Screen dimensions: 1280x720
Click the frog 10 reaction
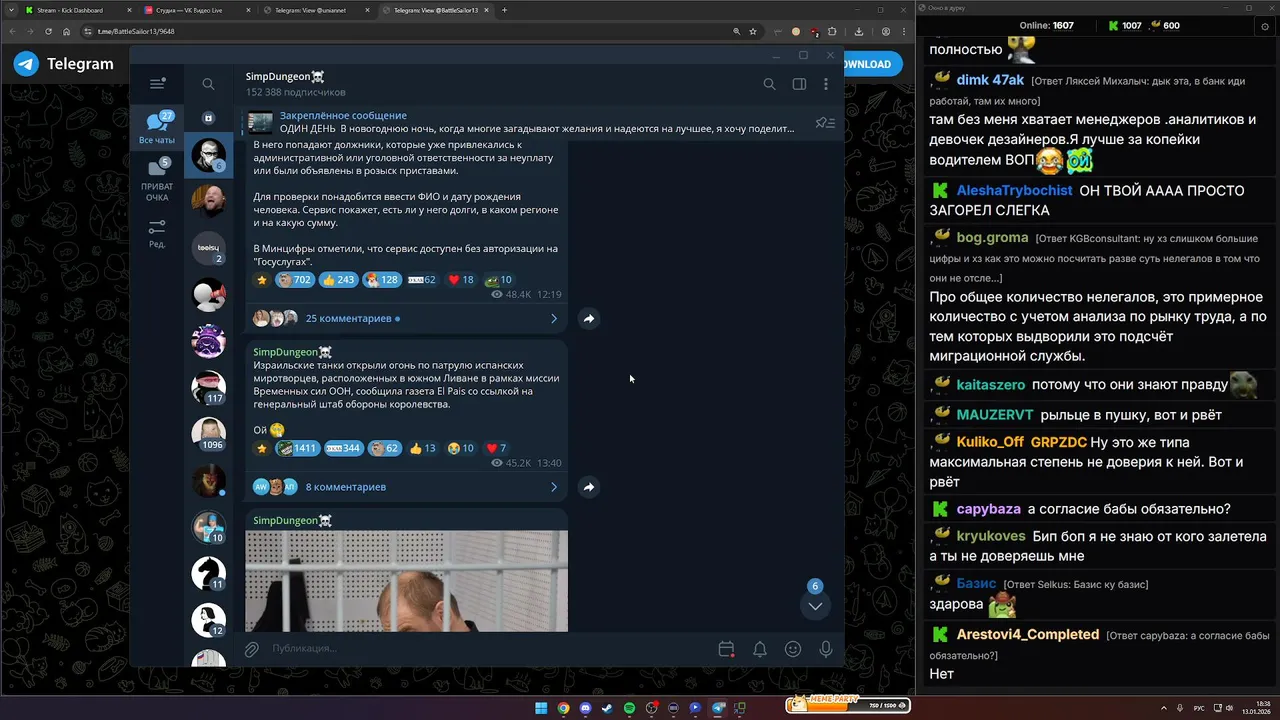click(x=498, y=280)
